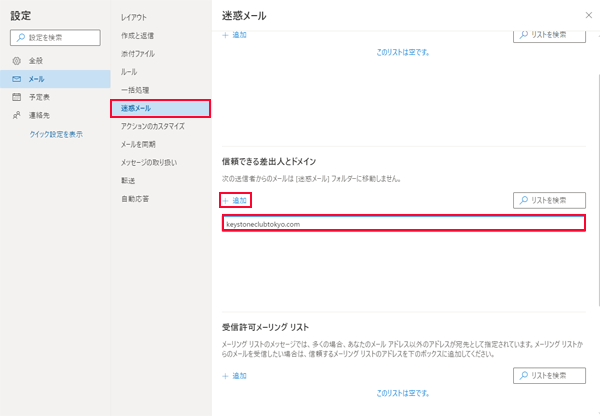Click the envelope icon beside メール
Viewport: 600px width, 416px height.
point(16,79)
